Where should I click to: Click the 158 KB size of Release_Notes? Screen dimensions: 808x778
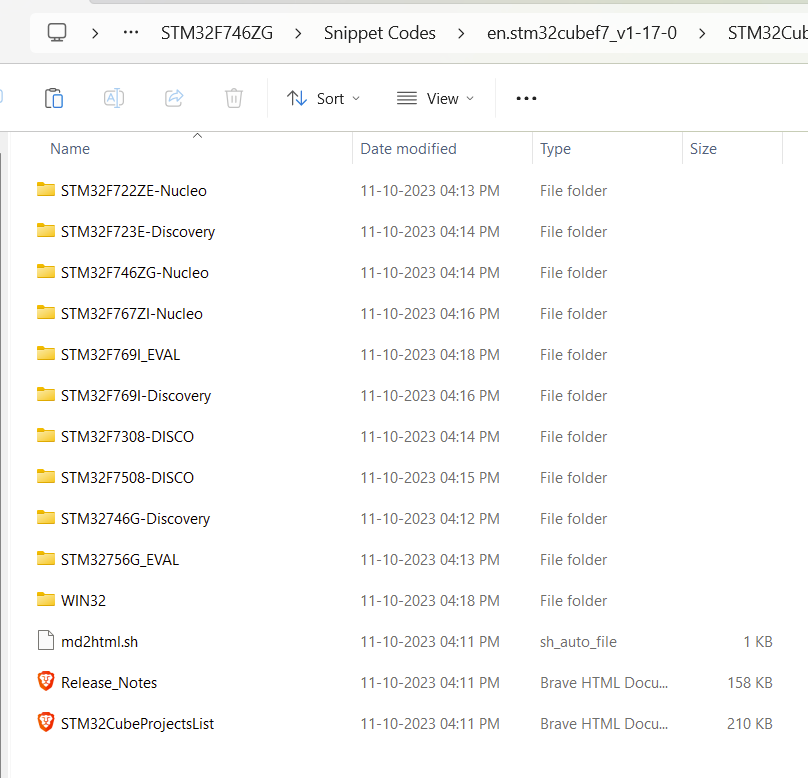tap(750, 683)
